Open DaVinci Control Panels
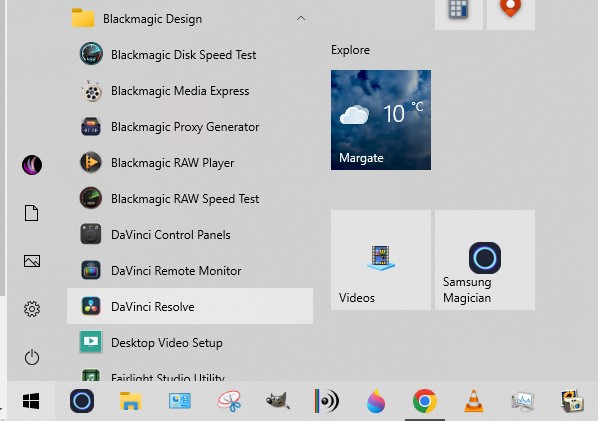Viewport: 598px width, 421px height. 190,235
